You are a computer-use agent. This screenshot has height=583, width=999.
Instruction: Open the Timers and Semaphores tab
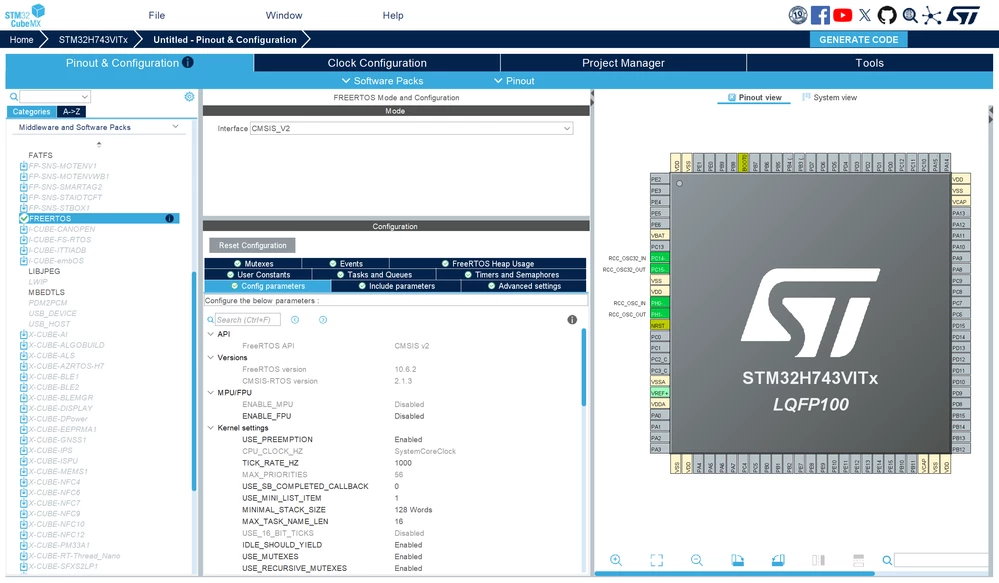[x=512, y=275]
